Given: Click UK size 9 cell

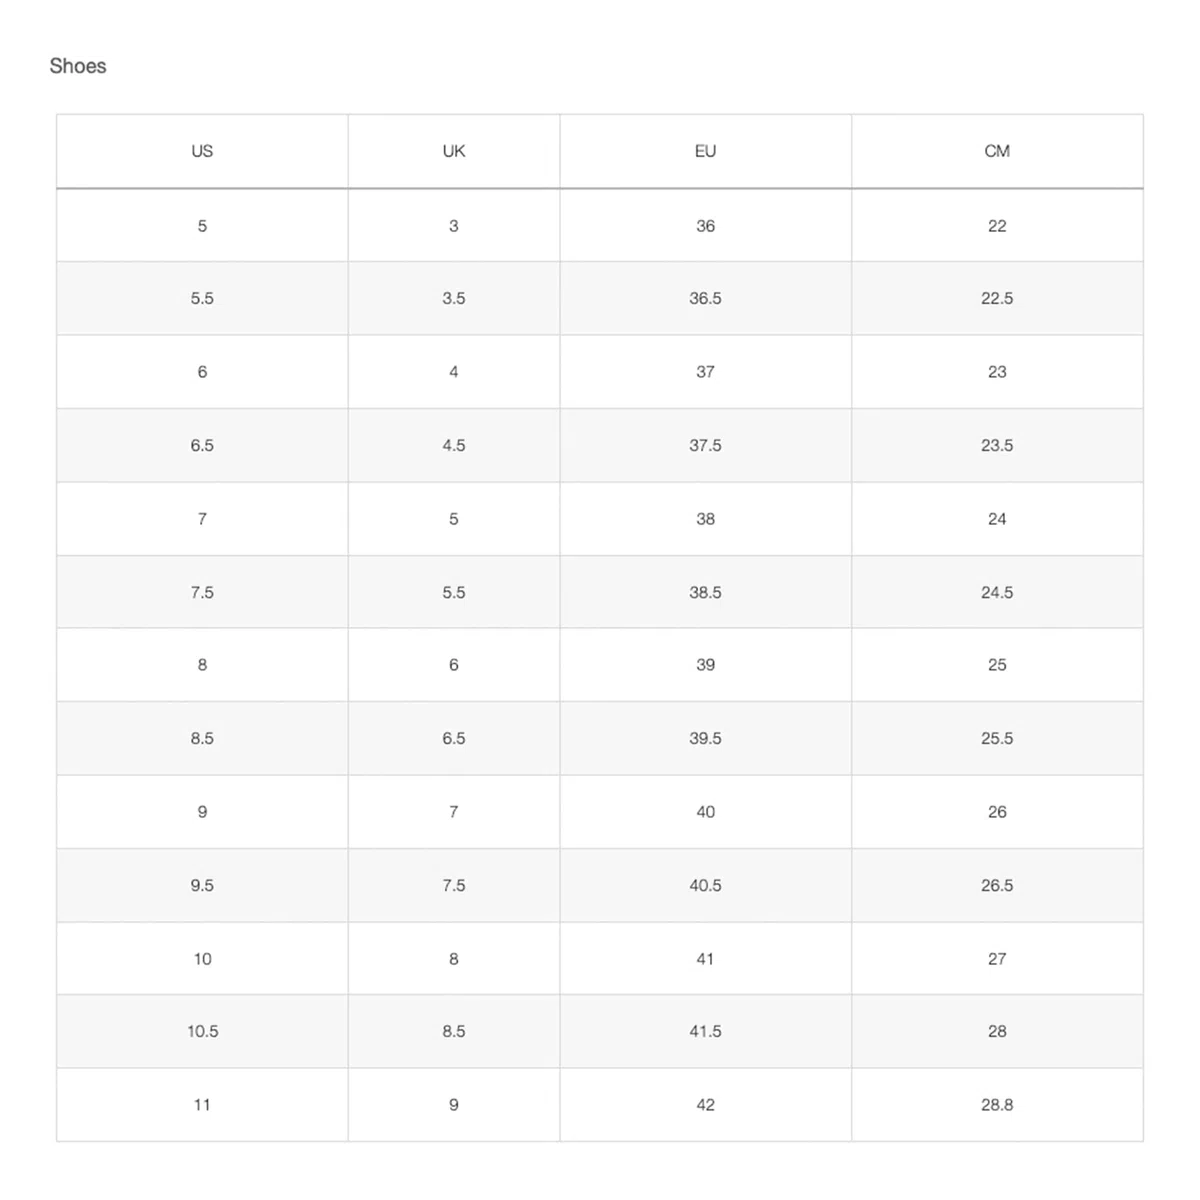Looking at the screenshot, I should click(x=454, y=1105).
